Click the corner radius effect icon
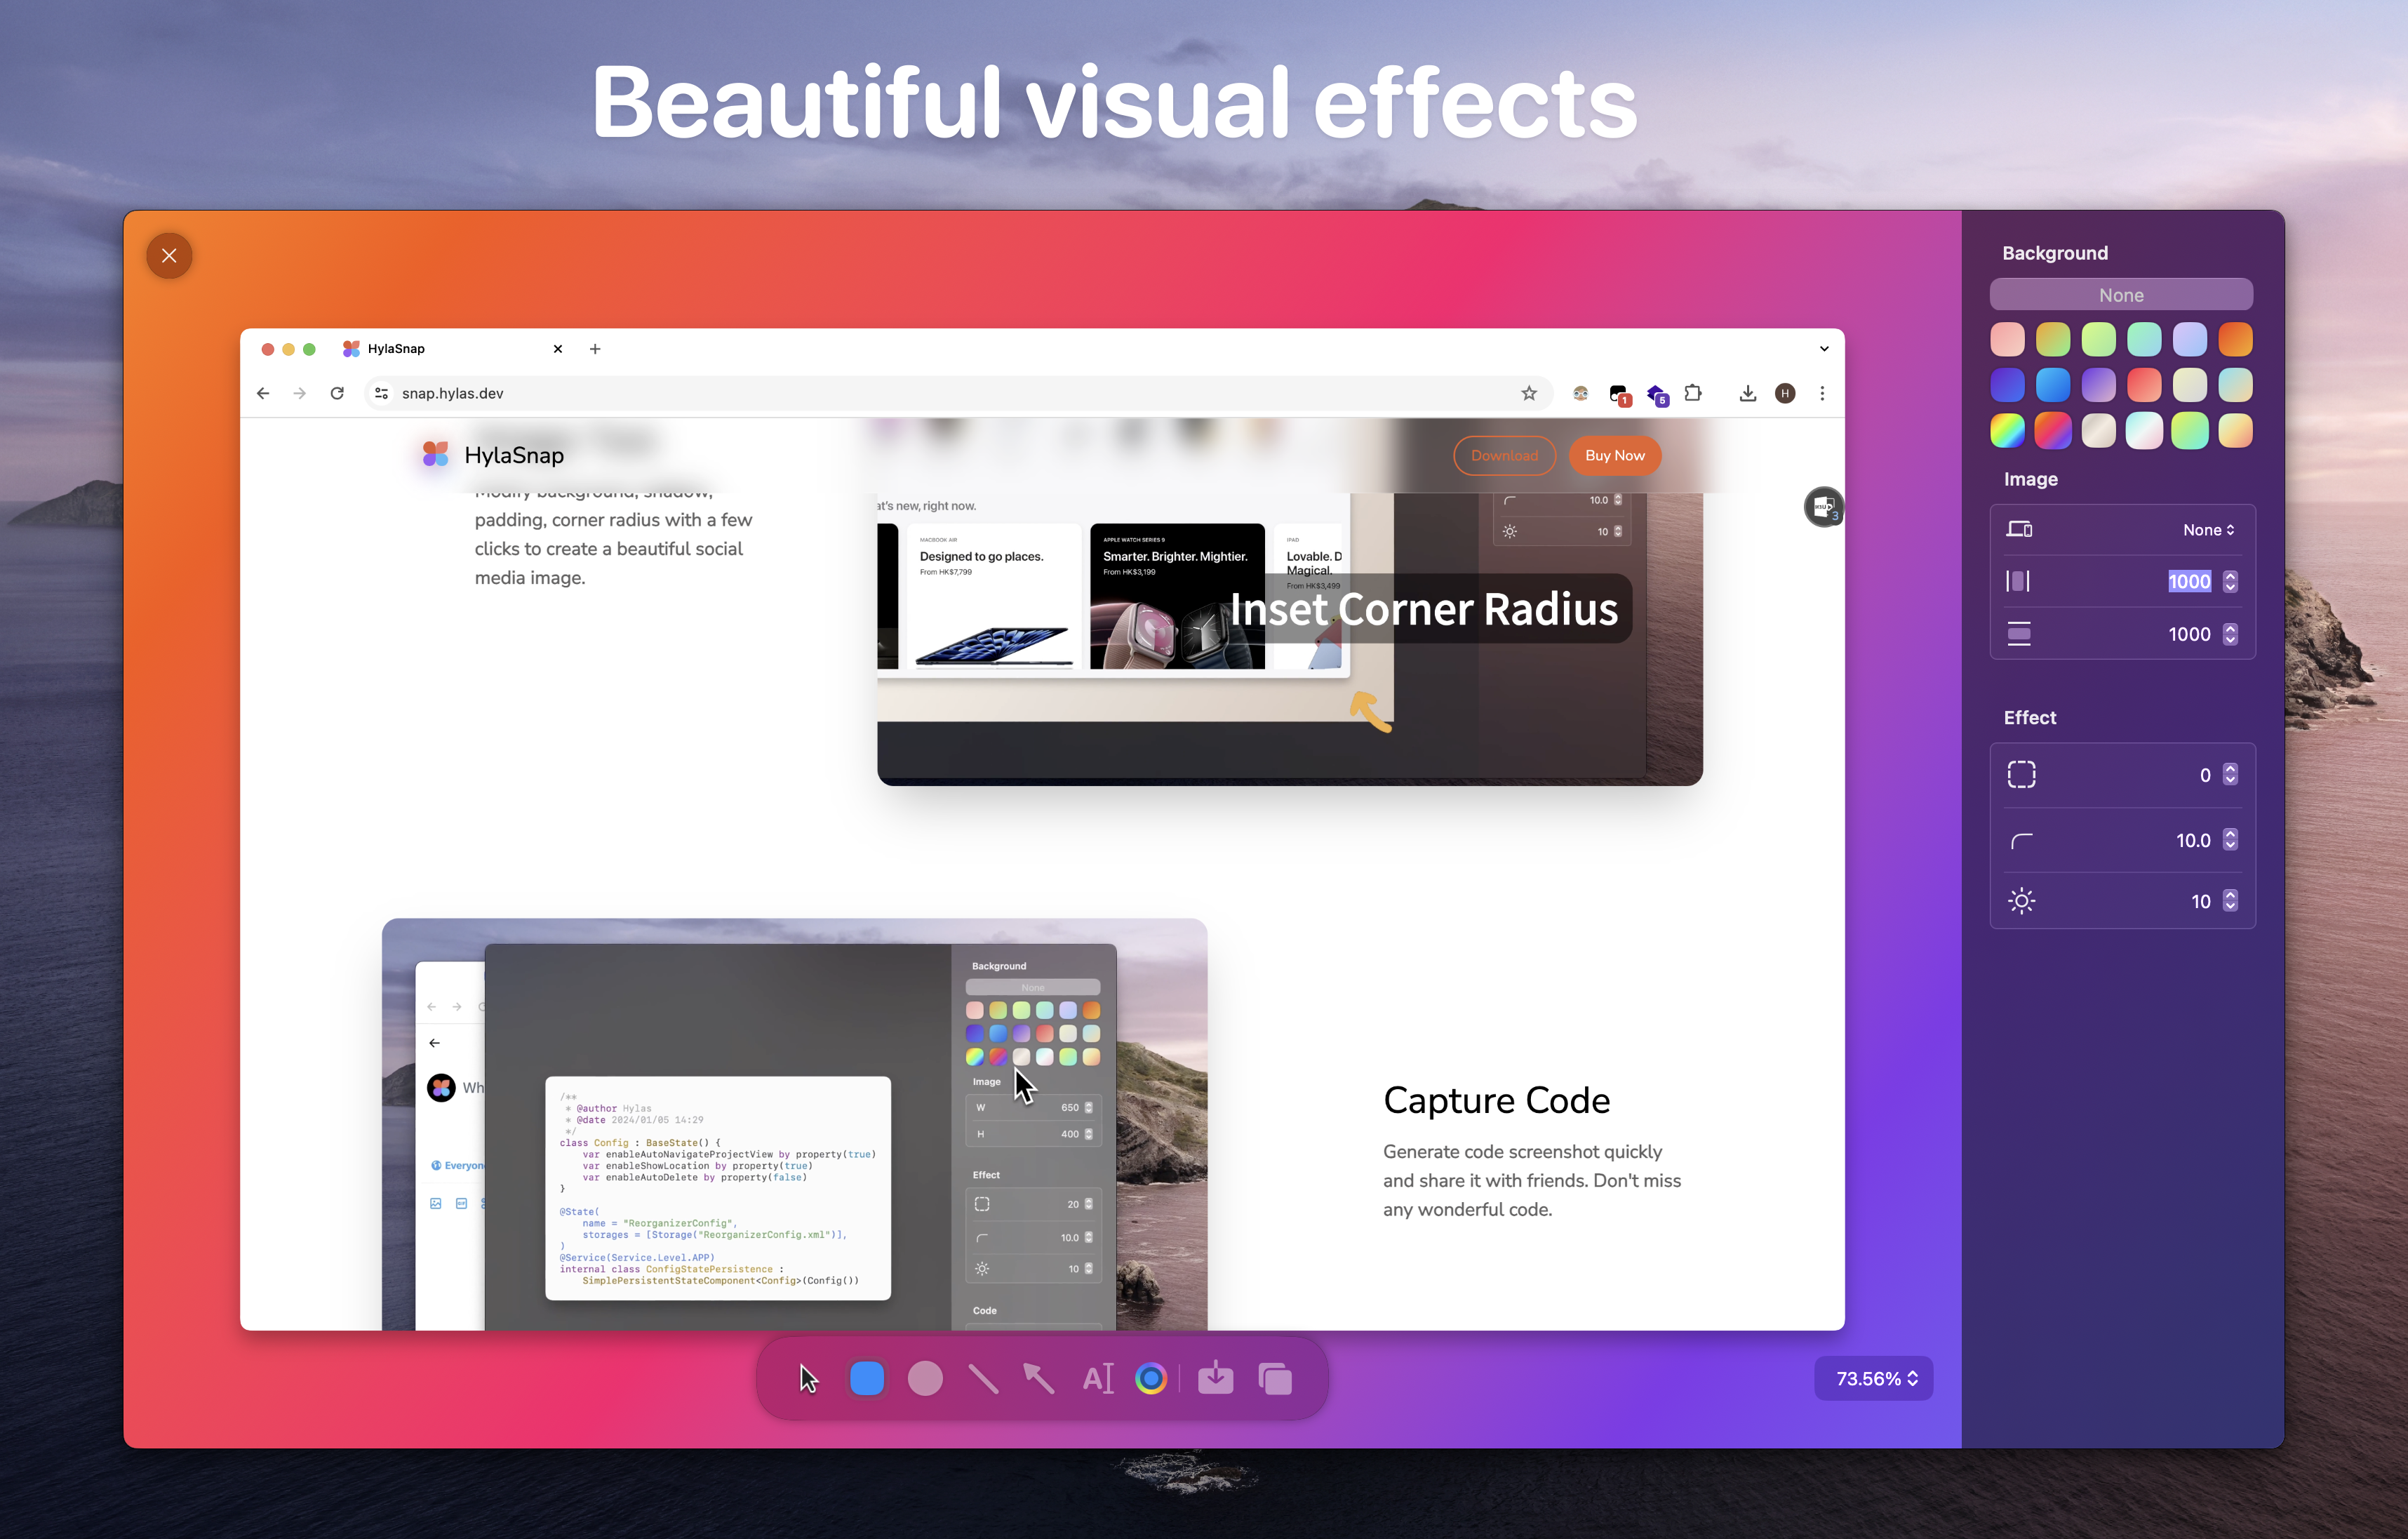This screenshot has height=1539, width=2408. click(2021, 841)
